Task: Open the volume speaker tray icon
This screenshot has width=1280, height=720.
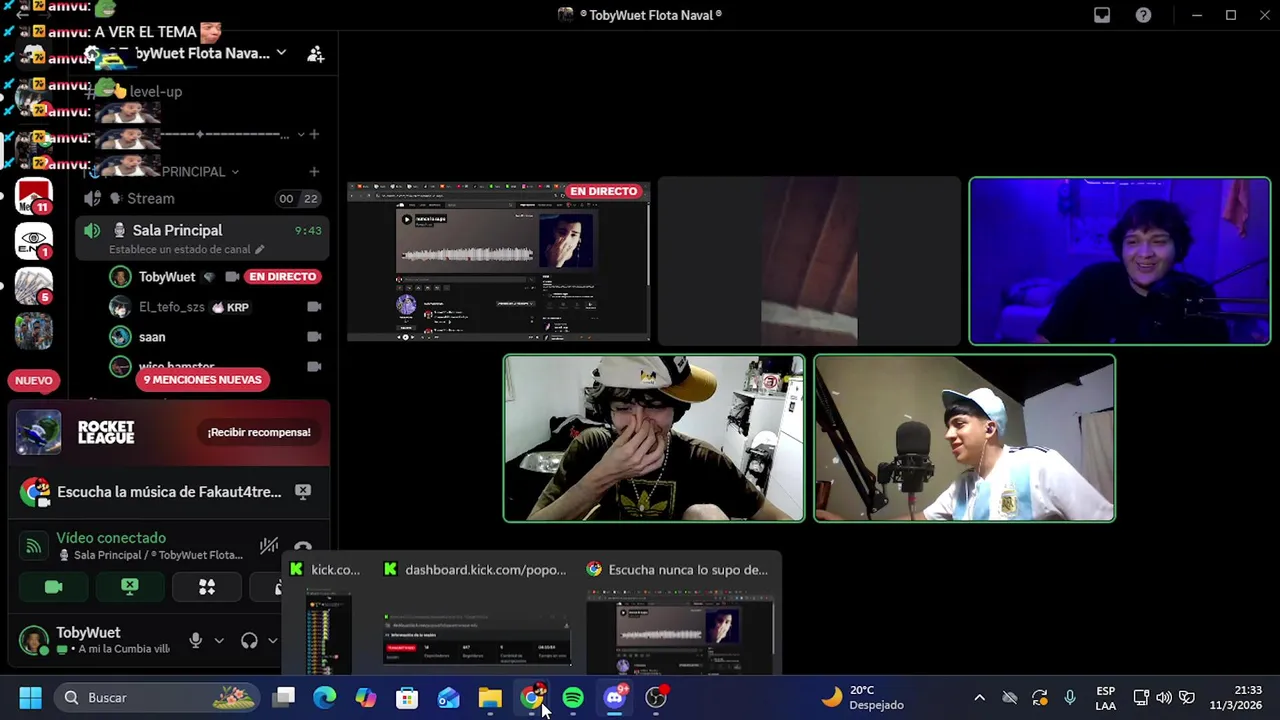Action: coord(1164,698)
